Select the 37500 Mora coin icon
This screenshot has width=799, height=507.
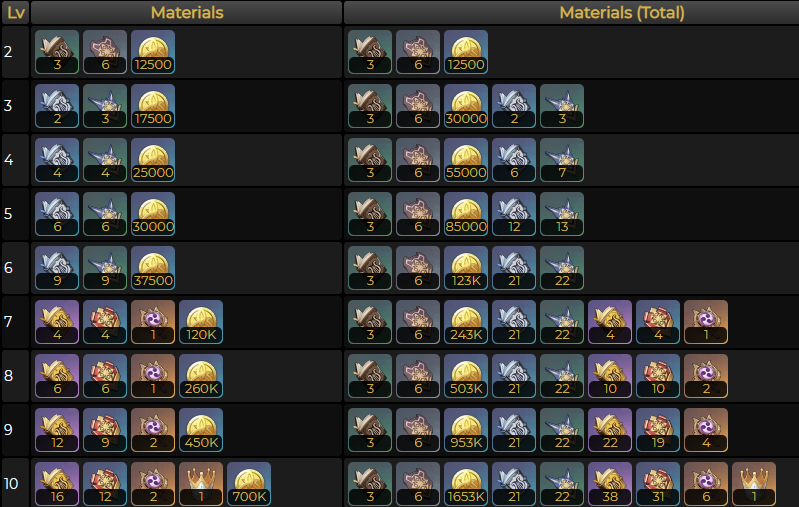[153, 268]
